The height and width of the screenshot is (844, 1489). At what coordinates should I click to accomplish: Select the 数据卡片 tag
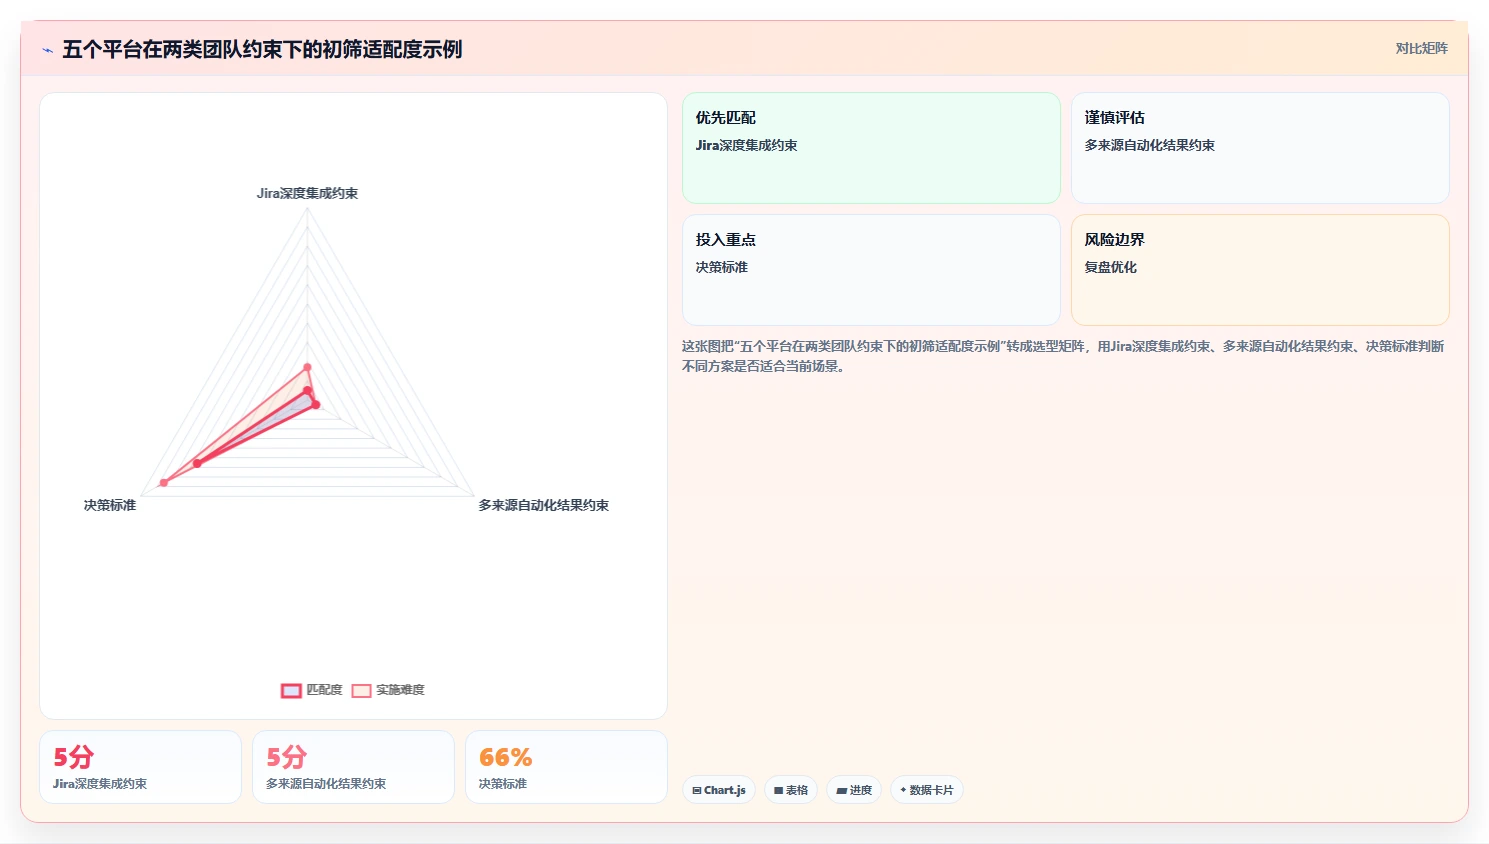point(927,790)
